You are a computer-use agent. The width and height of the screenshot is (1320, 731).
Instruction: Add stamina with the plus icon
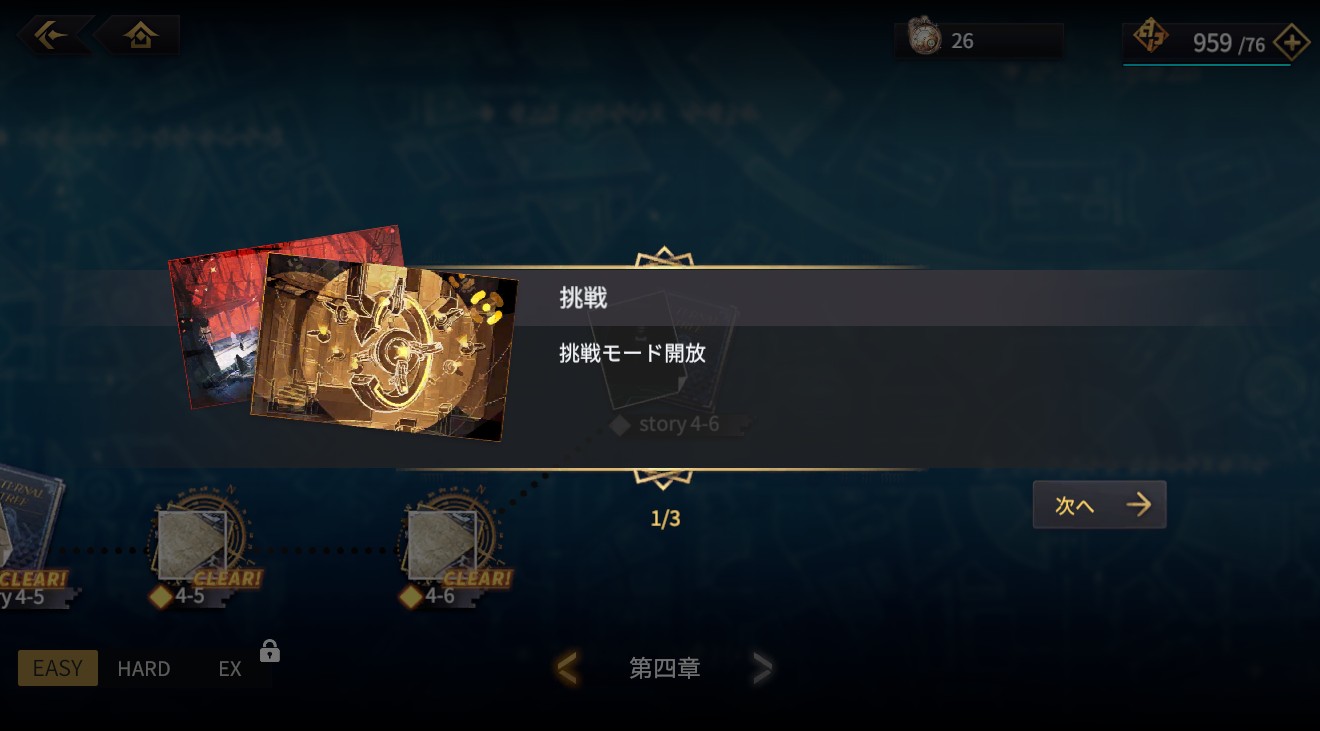pyautogui.click(x=1291, y=43)
